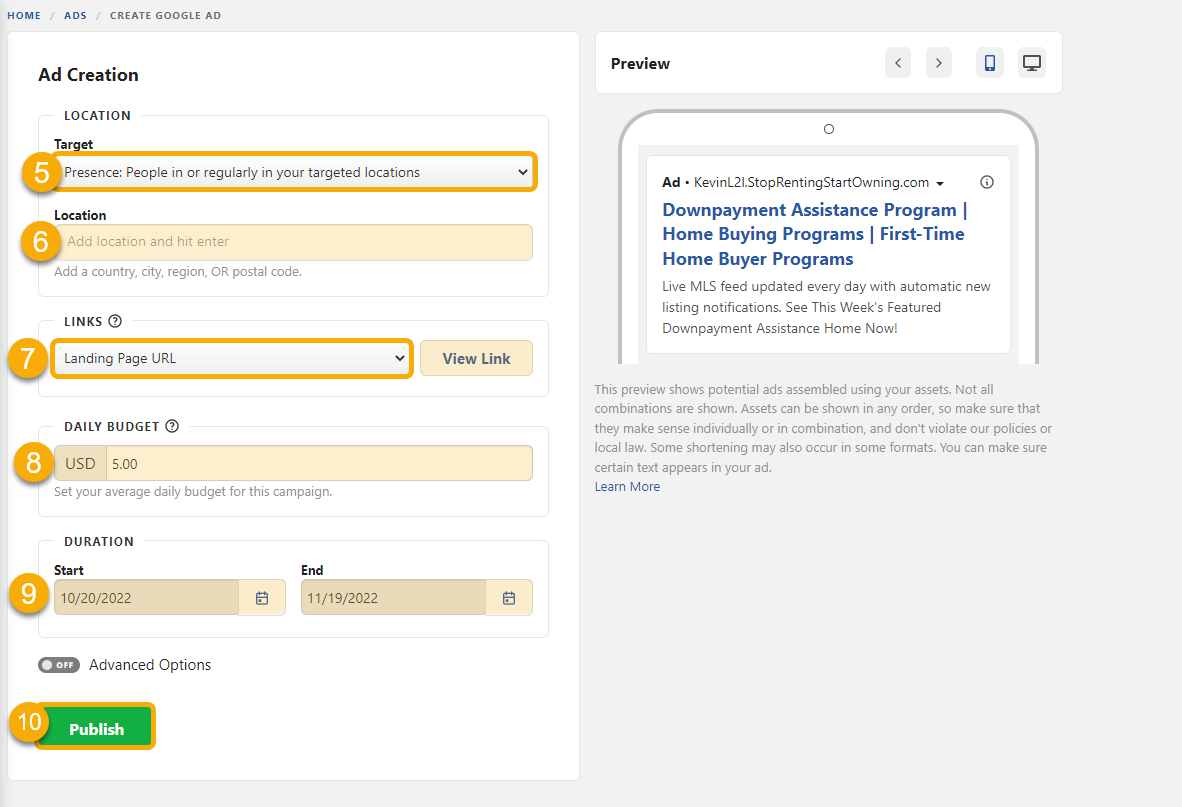Show previous ad preview with left arrow
Image resolution: width=1182 pixels, height=807 pixels.
point(898,63)
